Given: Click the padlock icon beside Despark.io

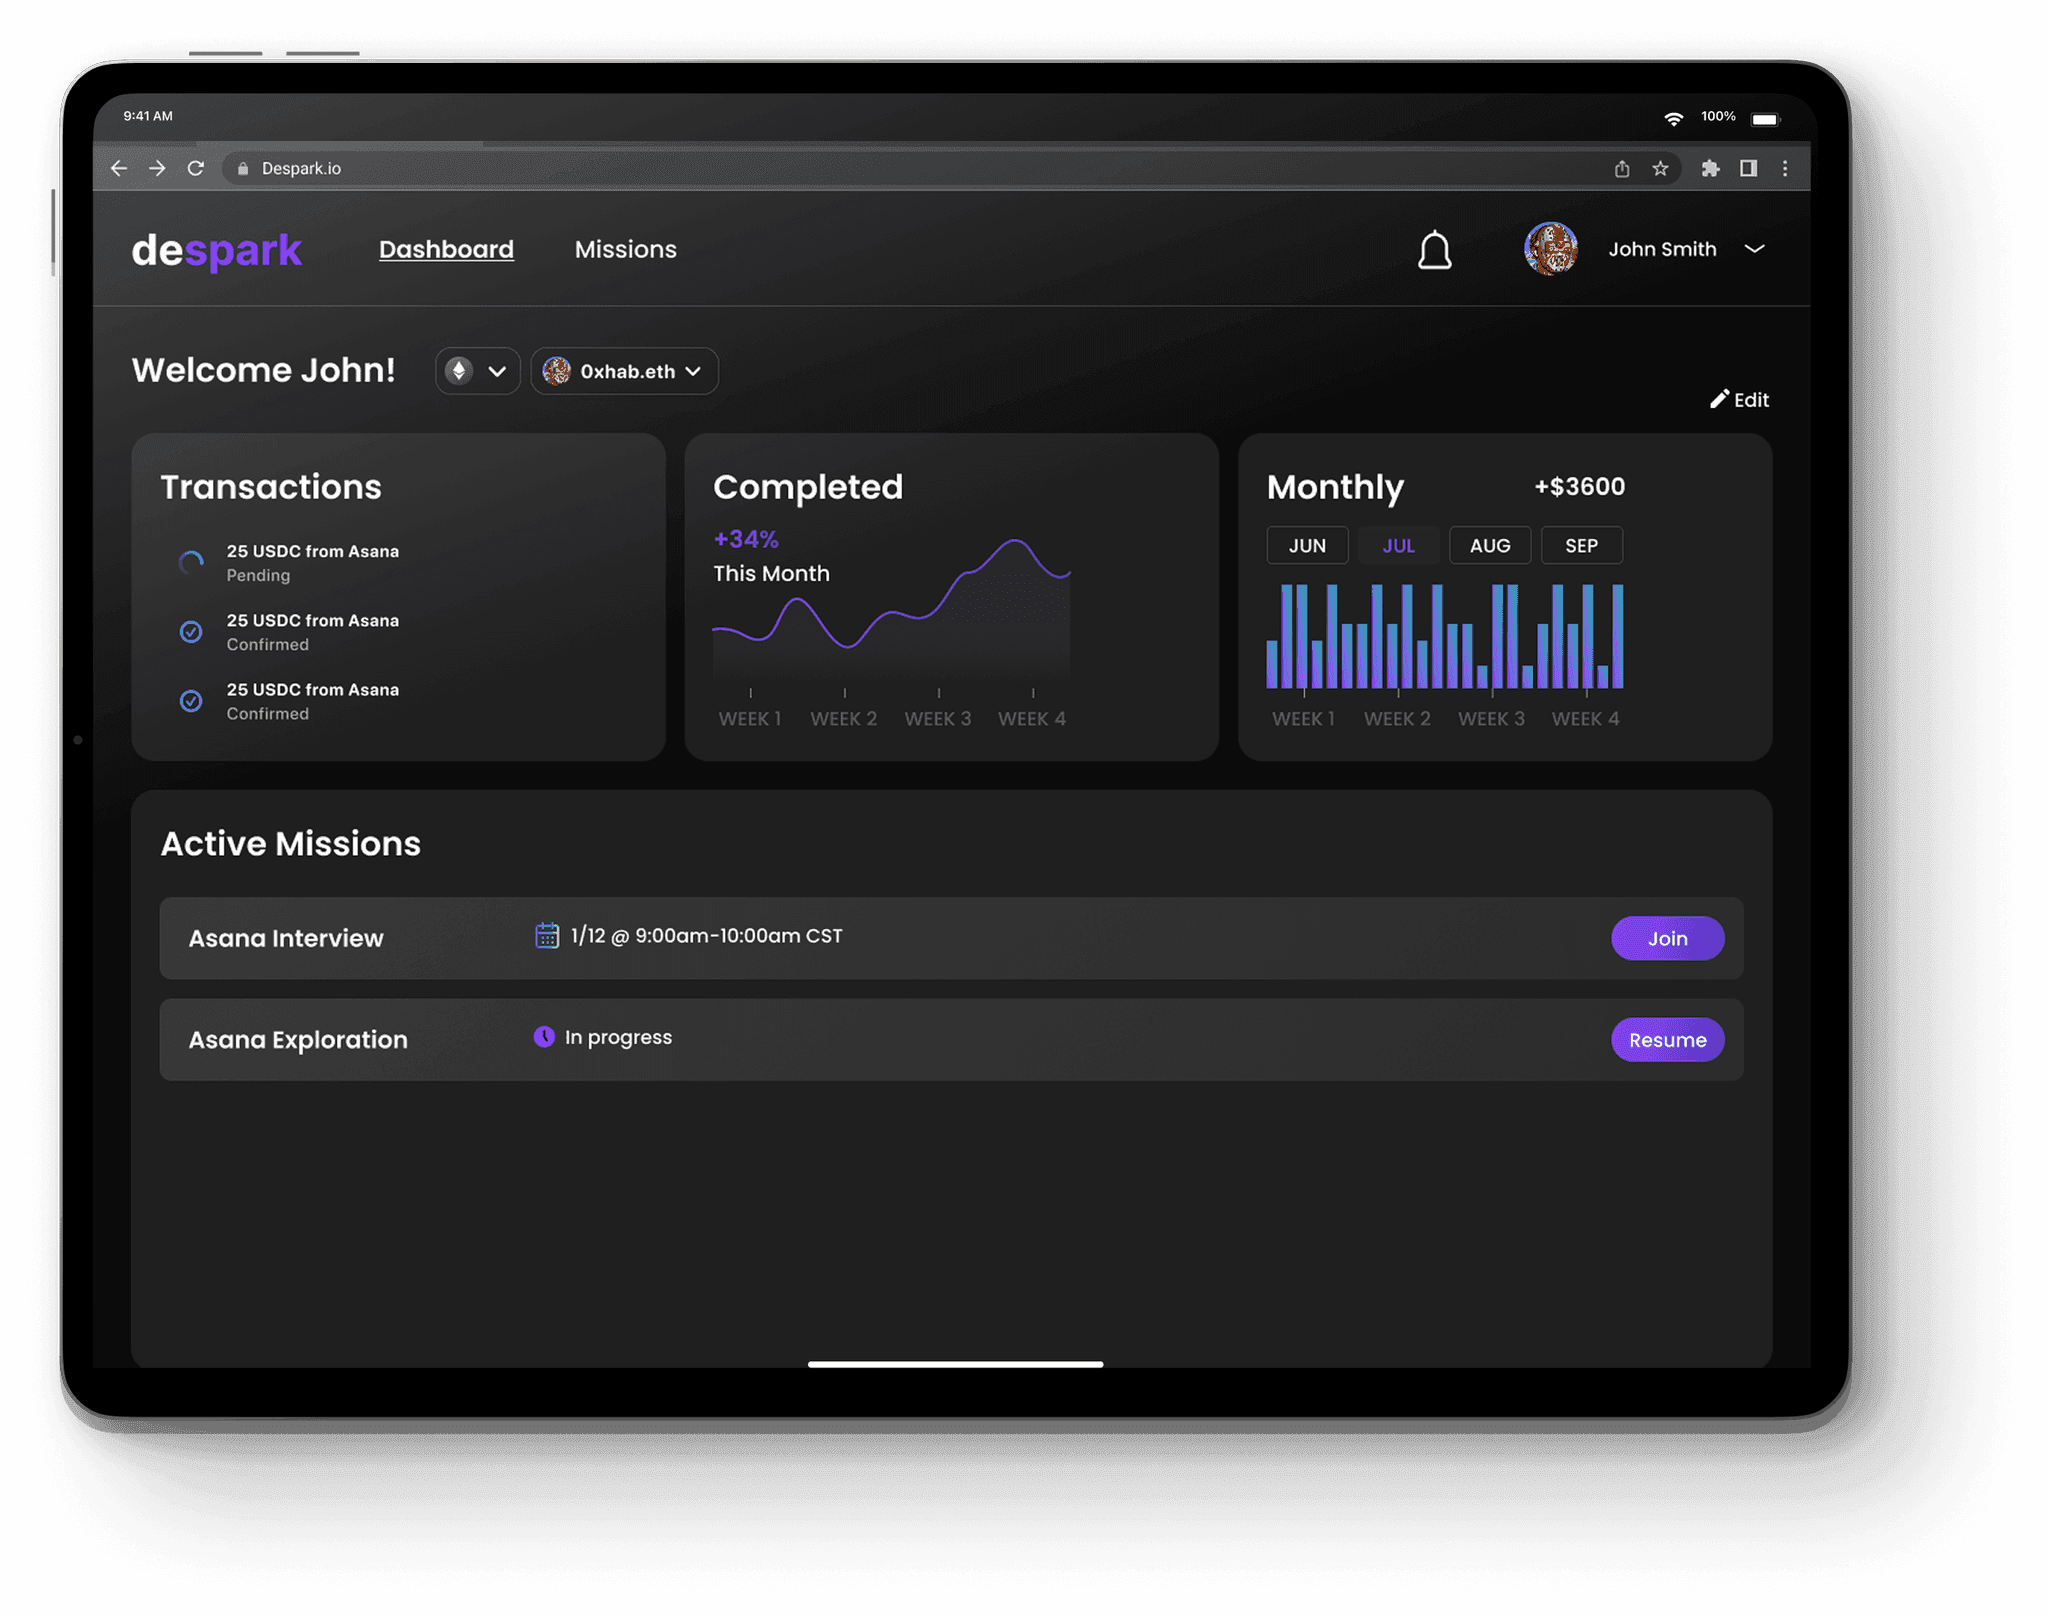Looking at the screenshot, I should (242, 169).
